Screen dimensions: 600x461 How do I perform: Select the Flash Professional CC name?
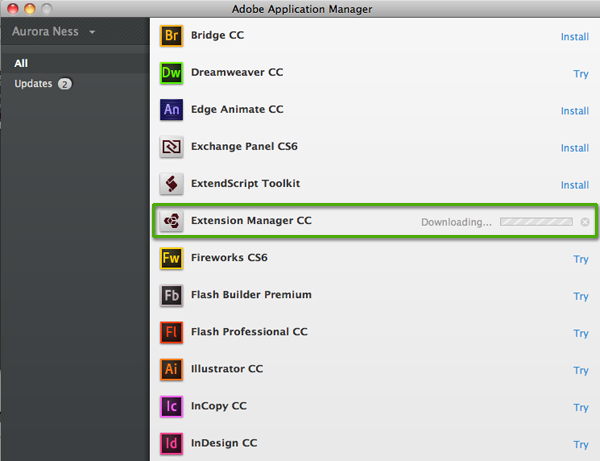(x=249, y=332)
